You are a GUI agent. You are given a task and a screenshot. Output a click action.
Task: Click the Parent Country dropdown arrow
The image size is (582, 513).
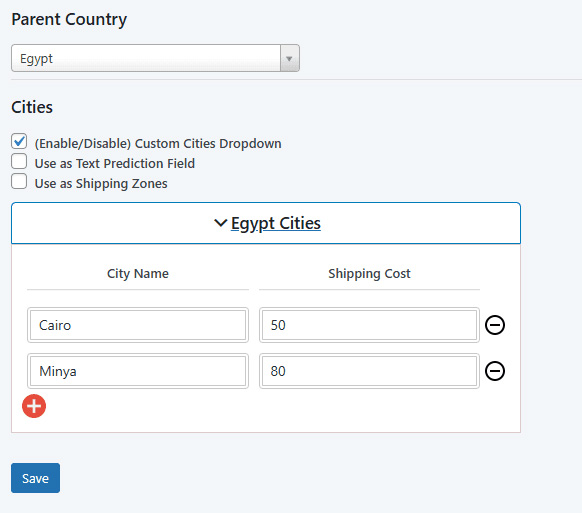point(290,58)
